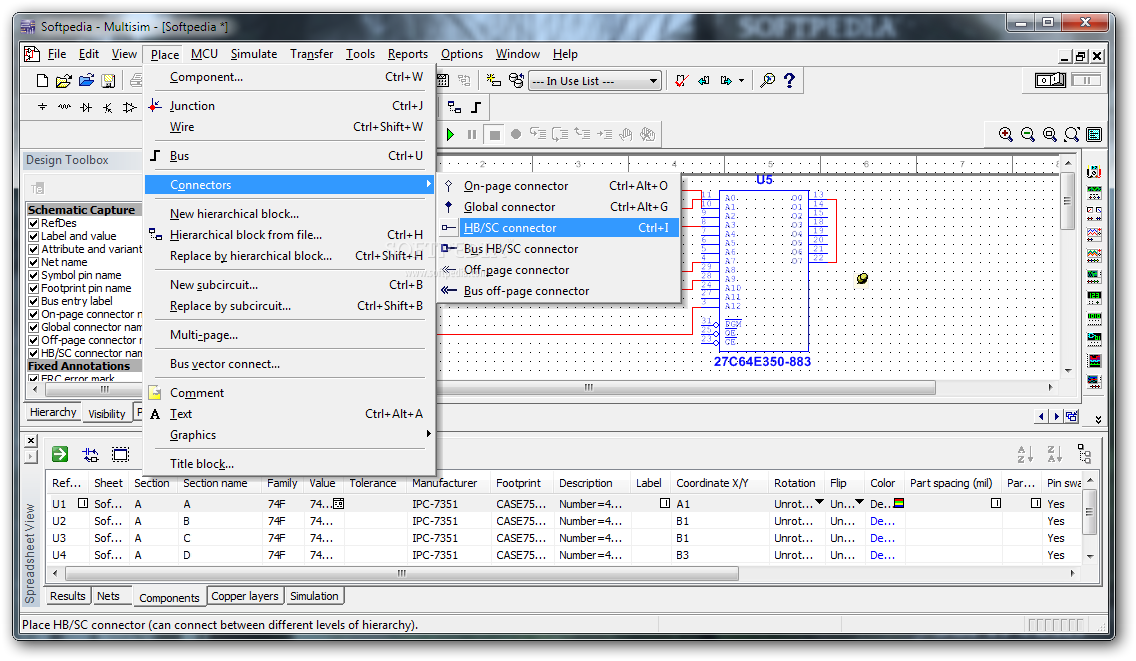Choose Bus off-page connector item
Viewport: 1136px width, 661px height.
(558, 291)
